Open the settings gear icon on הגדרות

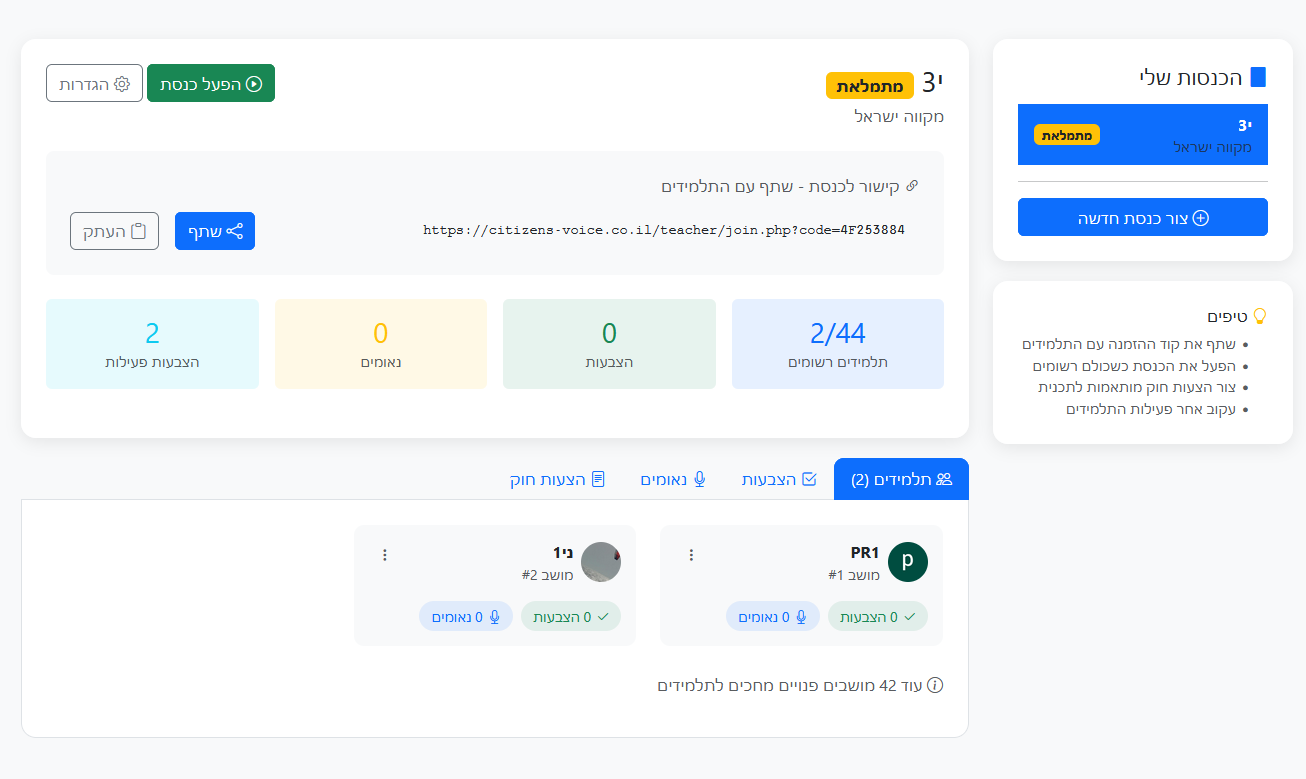[121, 84]
